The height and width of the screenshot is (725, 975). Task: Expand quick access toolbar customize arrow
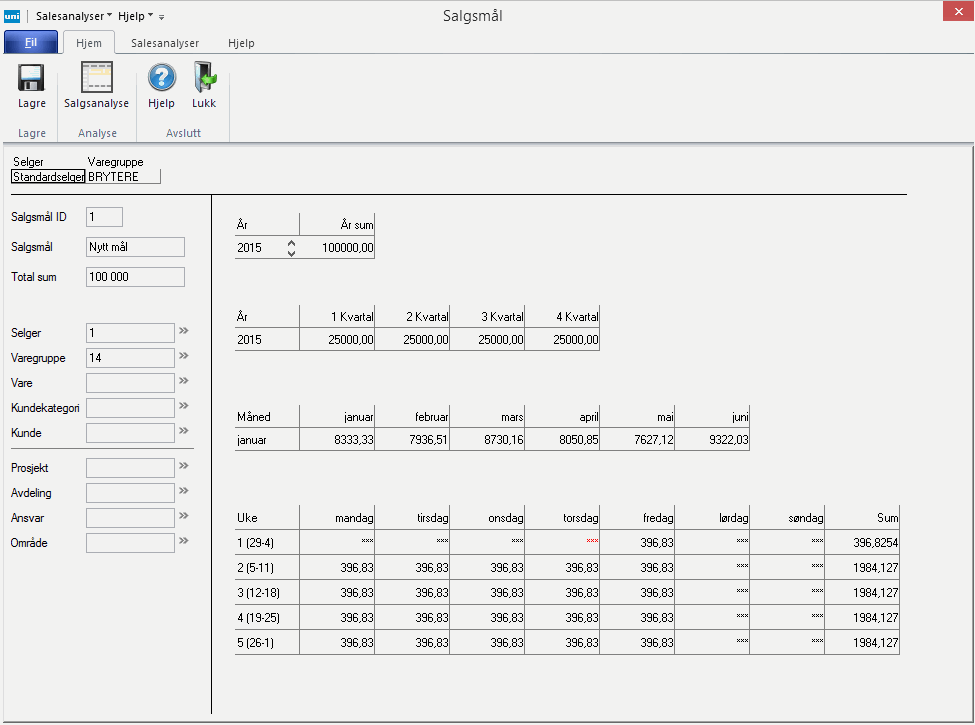click(162, 17)
